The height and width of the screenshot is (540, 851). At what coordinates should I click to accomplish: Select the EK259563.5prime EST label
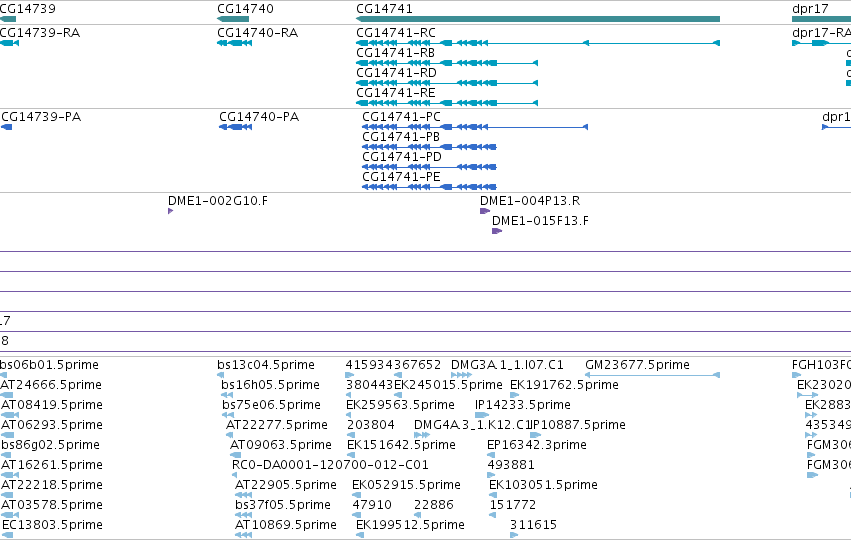coord(401,405)
